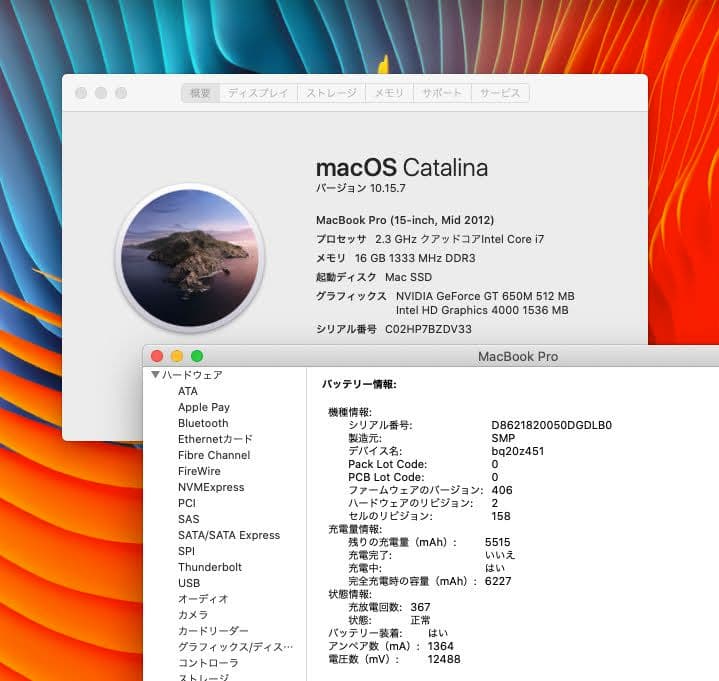
Task: Select USB in the sidebar
Action: tap(189, 583)
